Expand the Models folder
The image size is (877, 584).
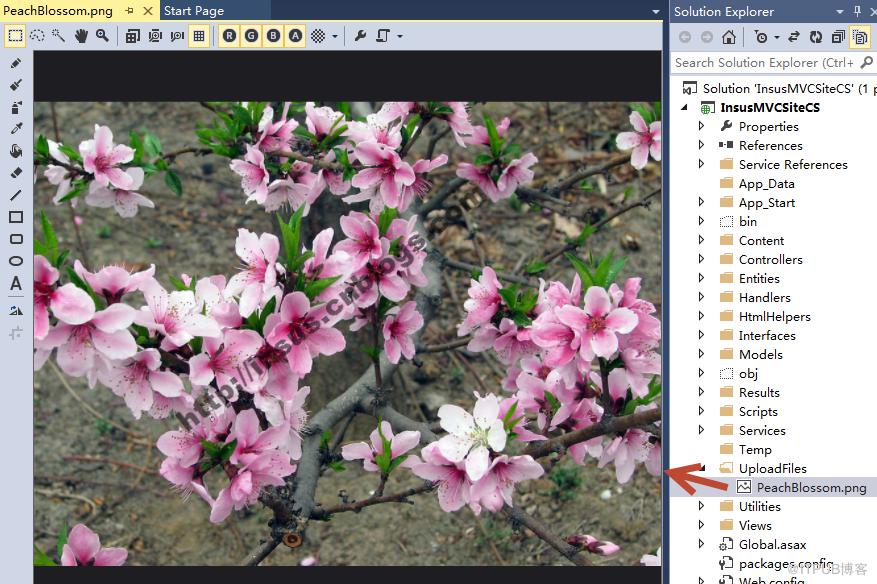[x=701, y=354]
